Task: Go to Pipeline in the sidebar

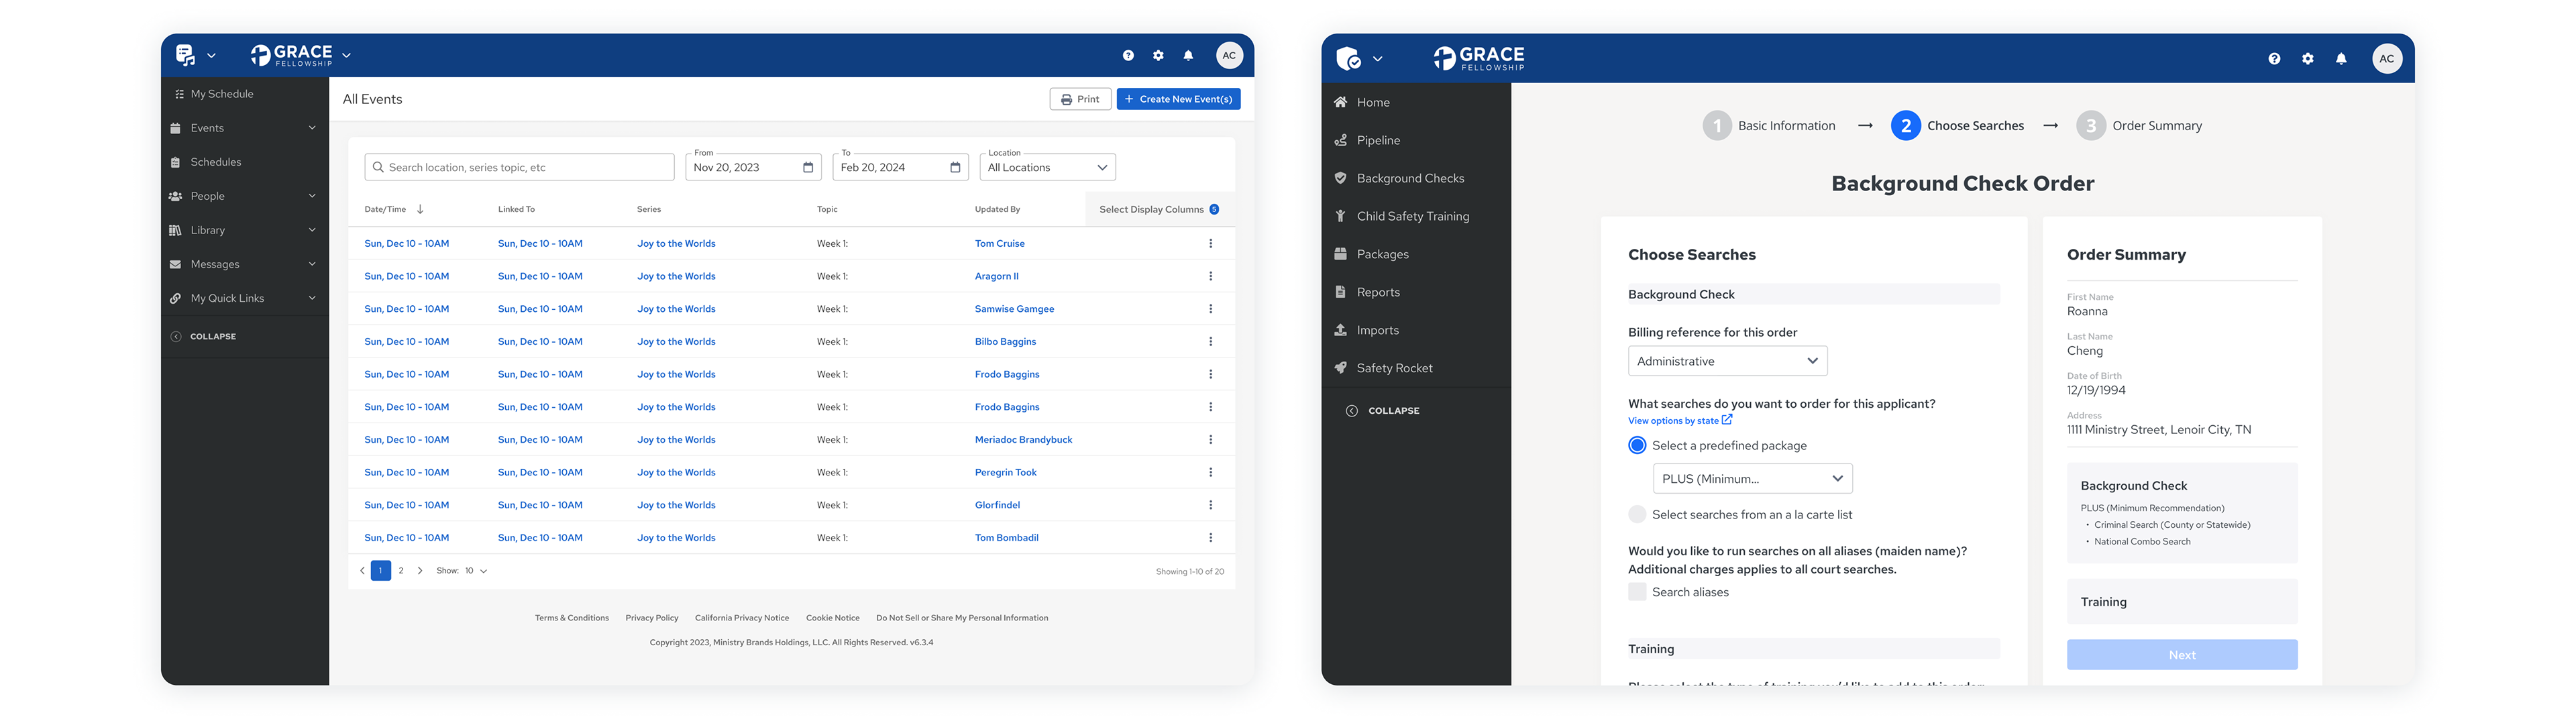Action: point(1378,141)
